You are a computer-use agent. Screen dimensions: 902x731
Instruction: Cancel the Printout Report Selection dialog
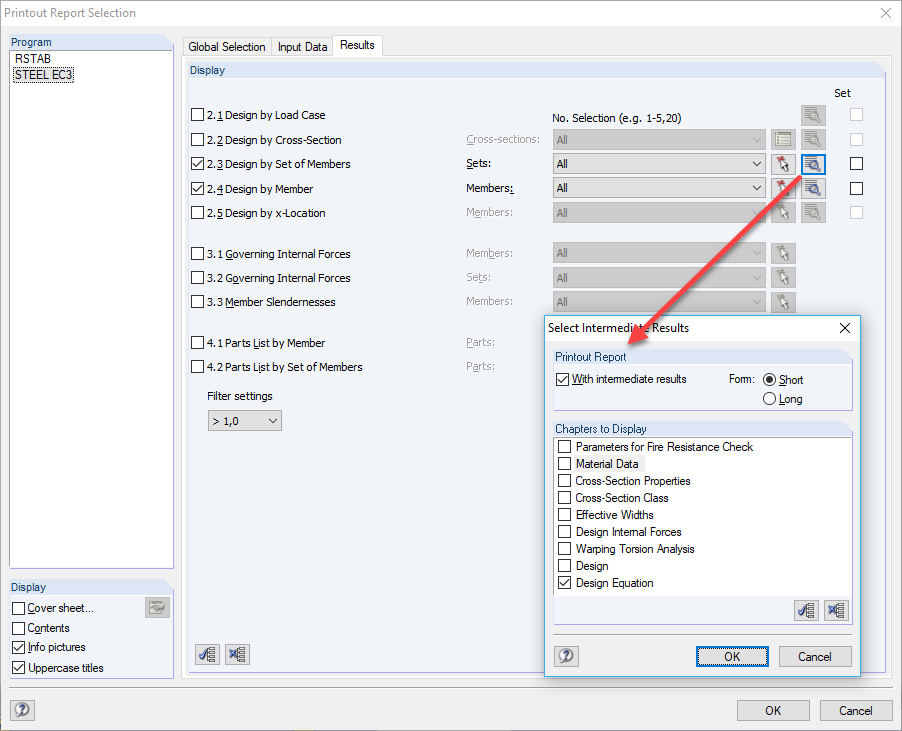[x=856, y=710]
